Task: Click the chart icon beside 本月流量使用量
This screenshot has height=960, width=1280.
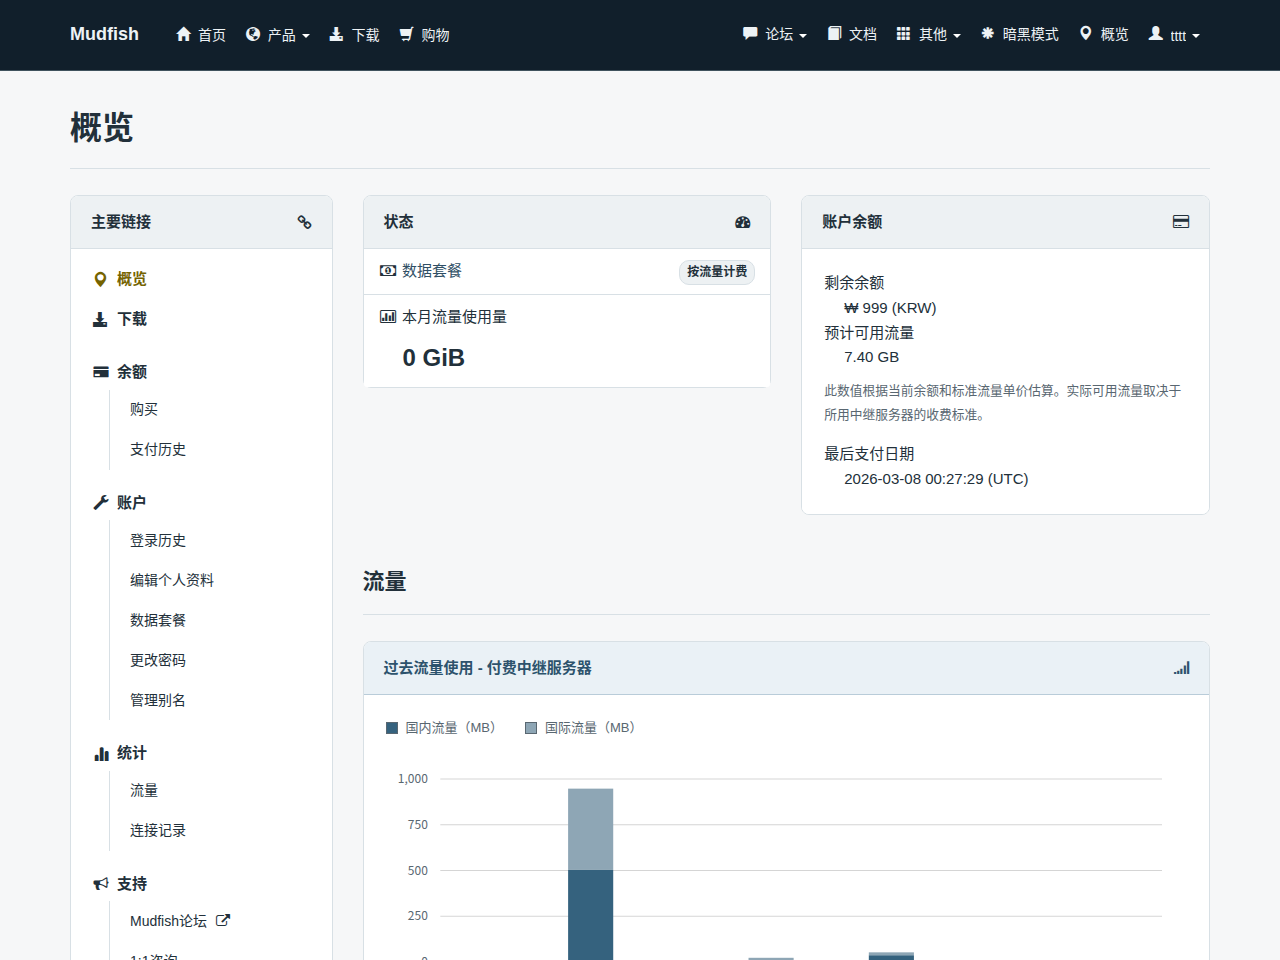Action: [x=388, y=317]
